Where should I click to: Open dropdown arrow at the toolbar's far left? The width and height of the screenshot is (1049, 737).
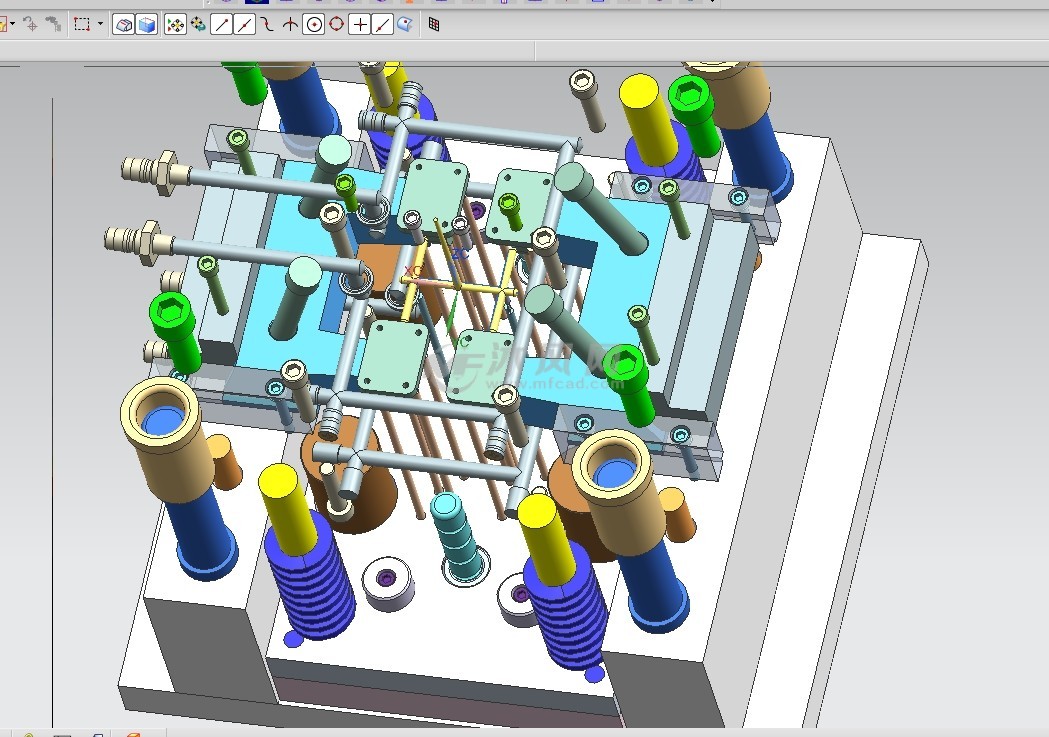[12, 24]
